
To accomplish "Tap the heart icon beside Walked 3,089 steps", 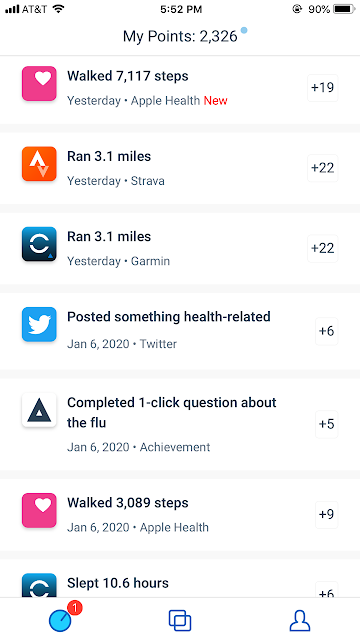I will click(39, 510).
